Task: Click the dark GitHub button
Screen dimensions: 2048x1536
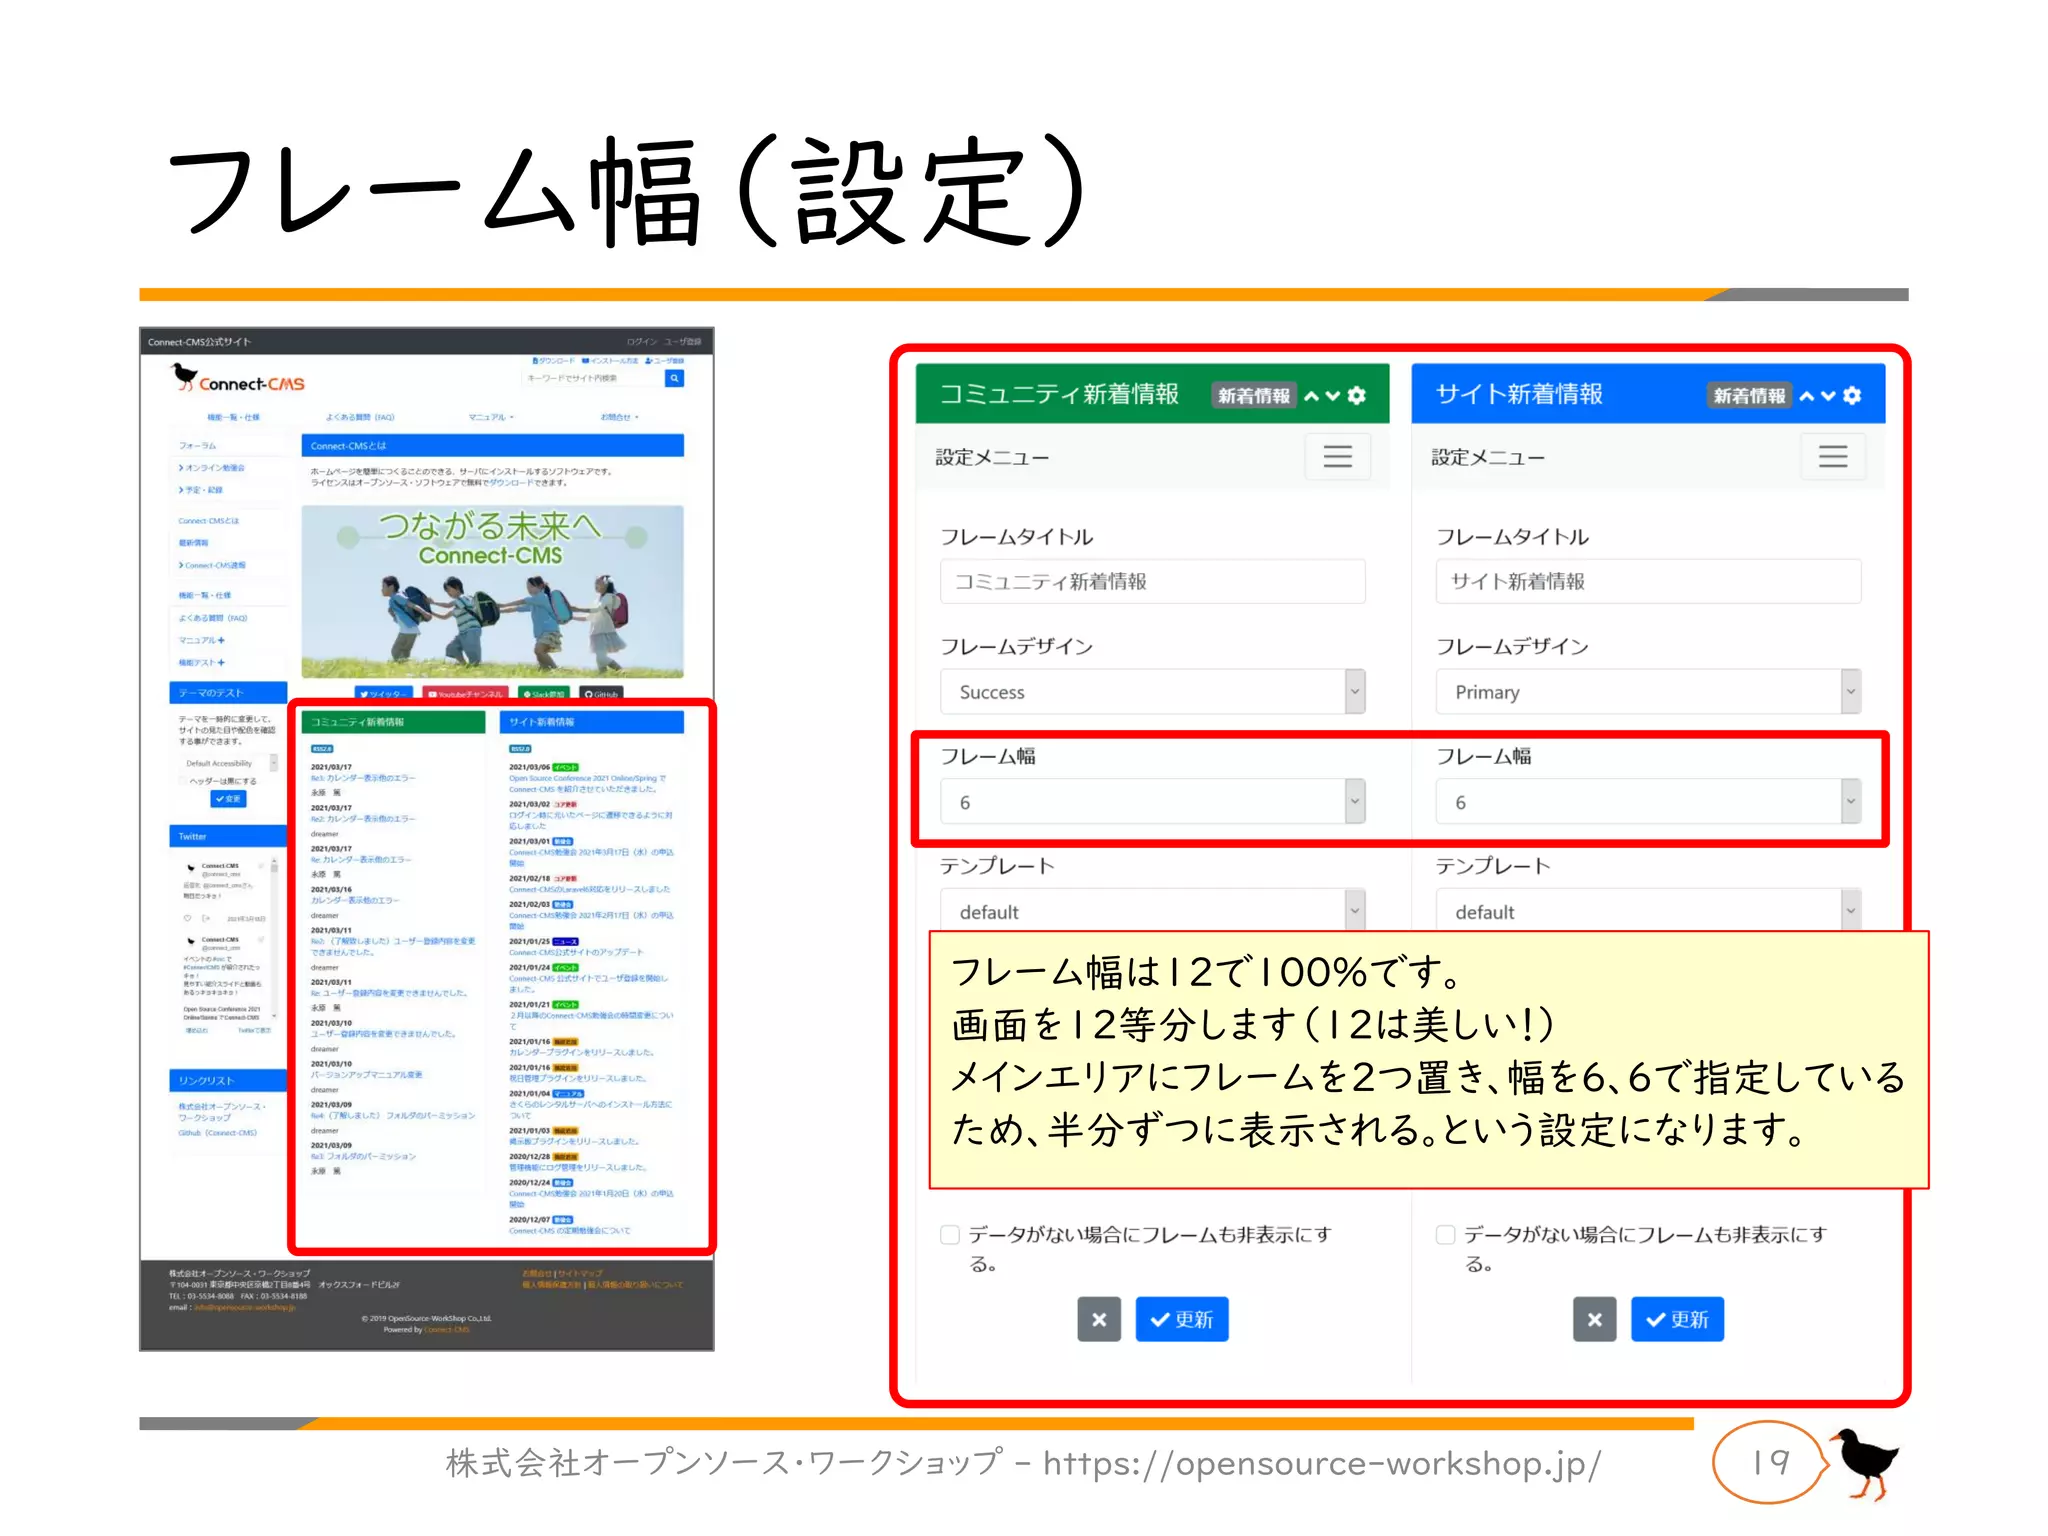Action: tap(602, 693)
